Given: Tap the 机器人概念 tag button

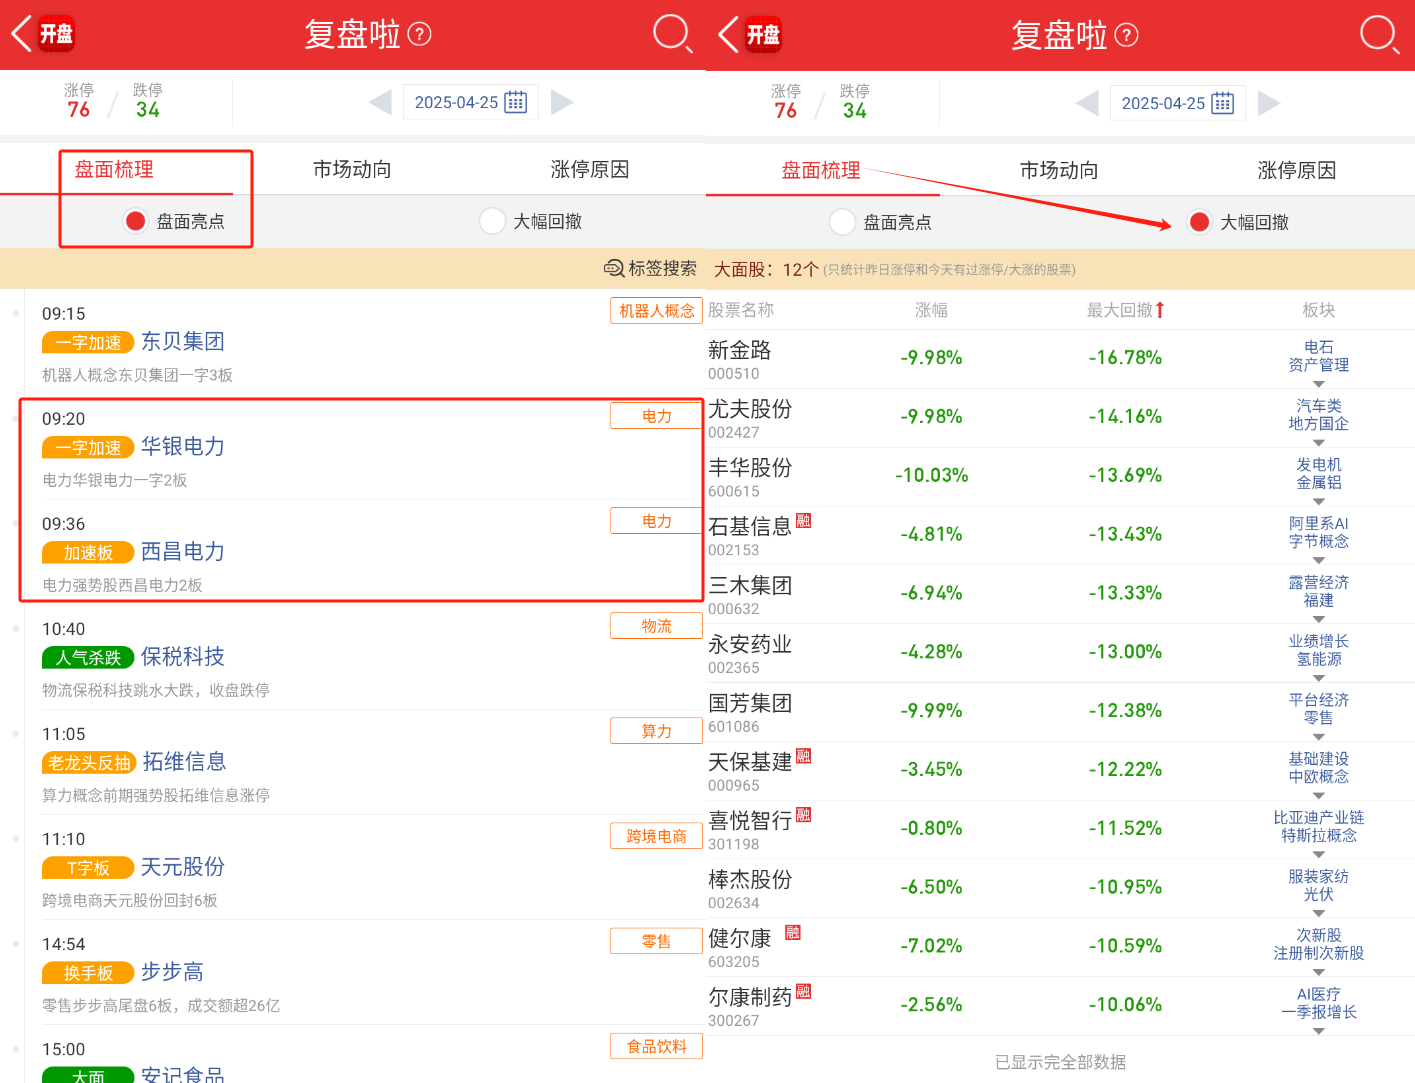Looking at the screenshot, I should pyautogui.click(x=656, y=311).
